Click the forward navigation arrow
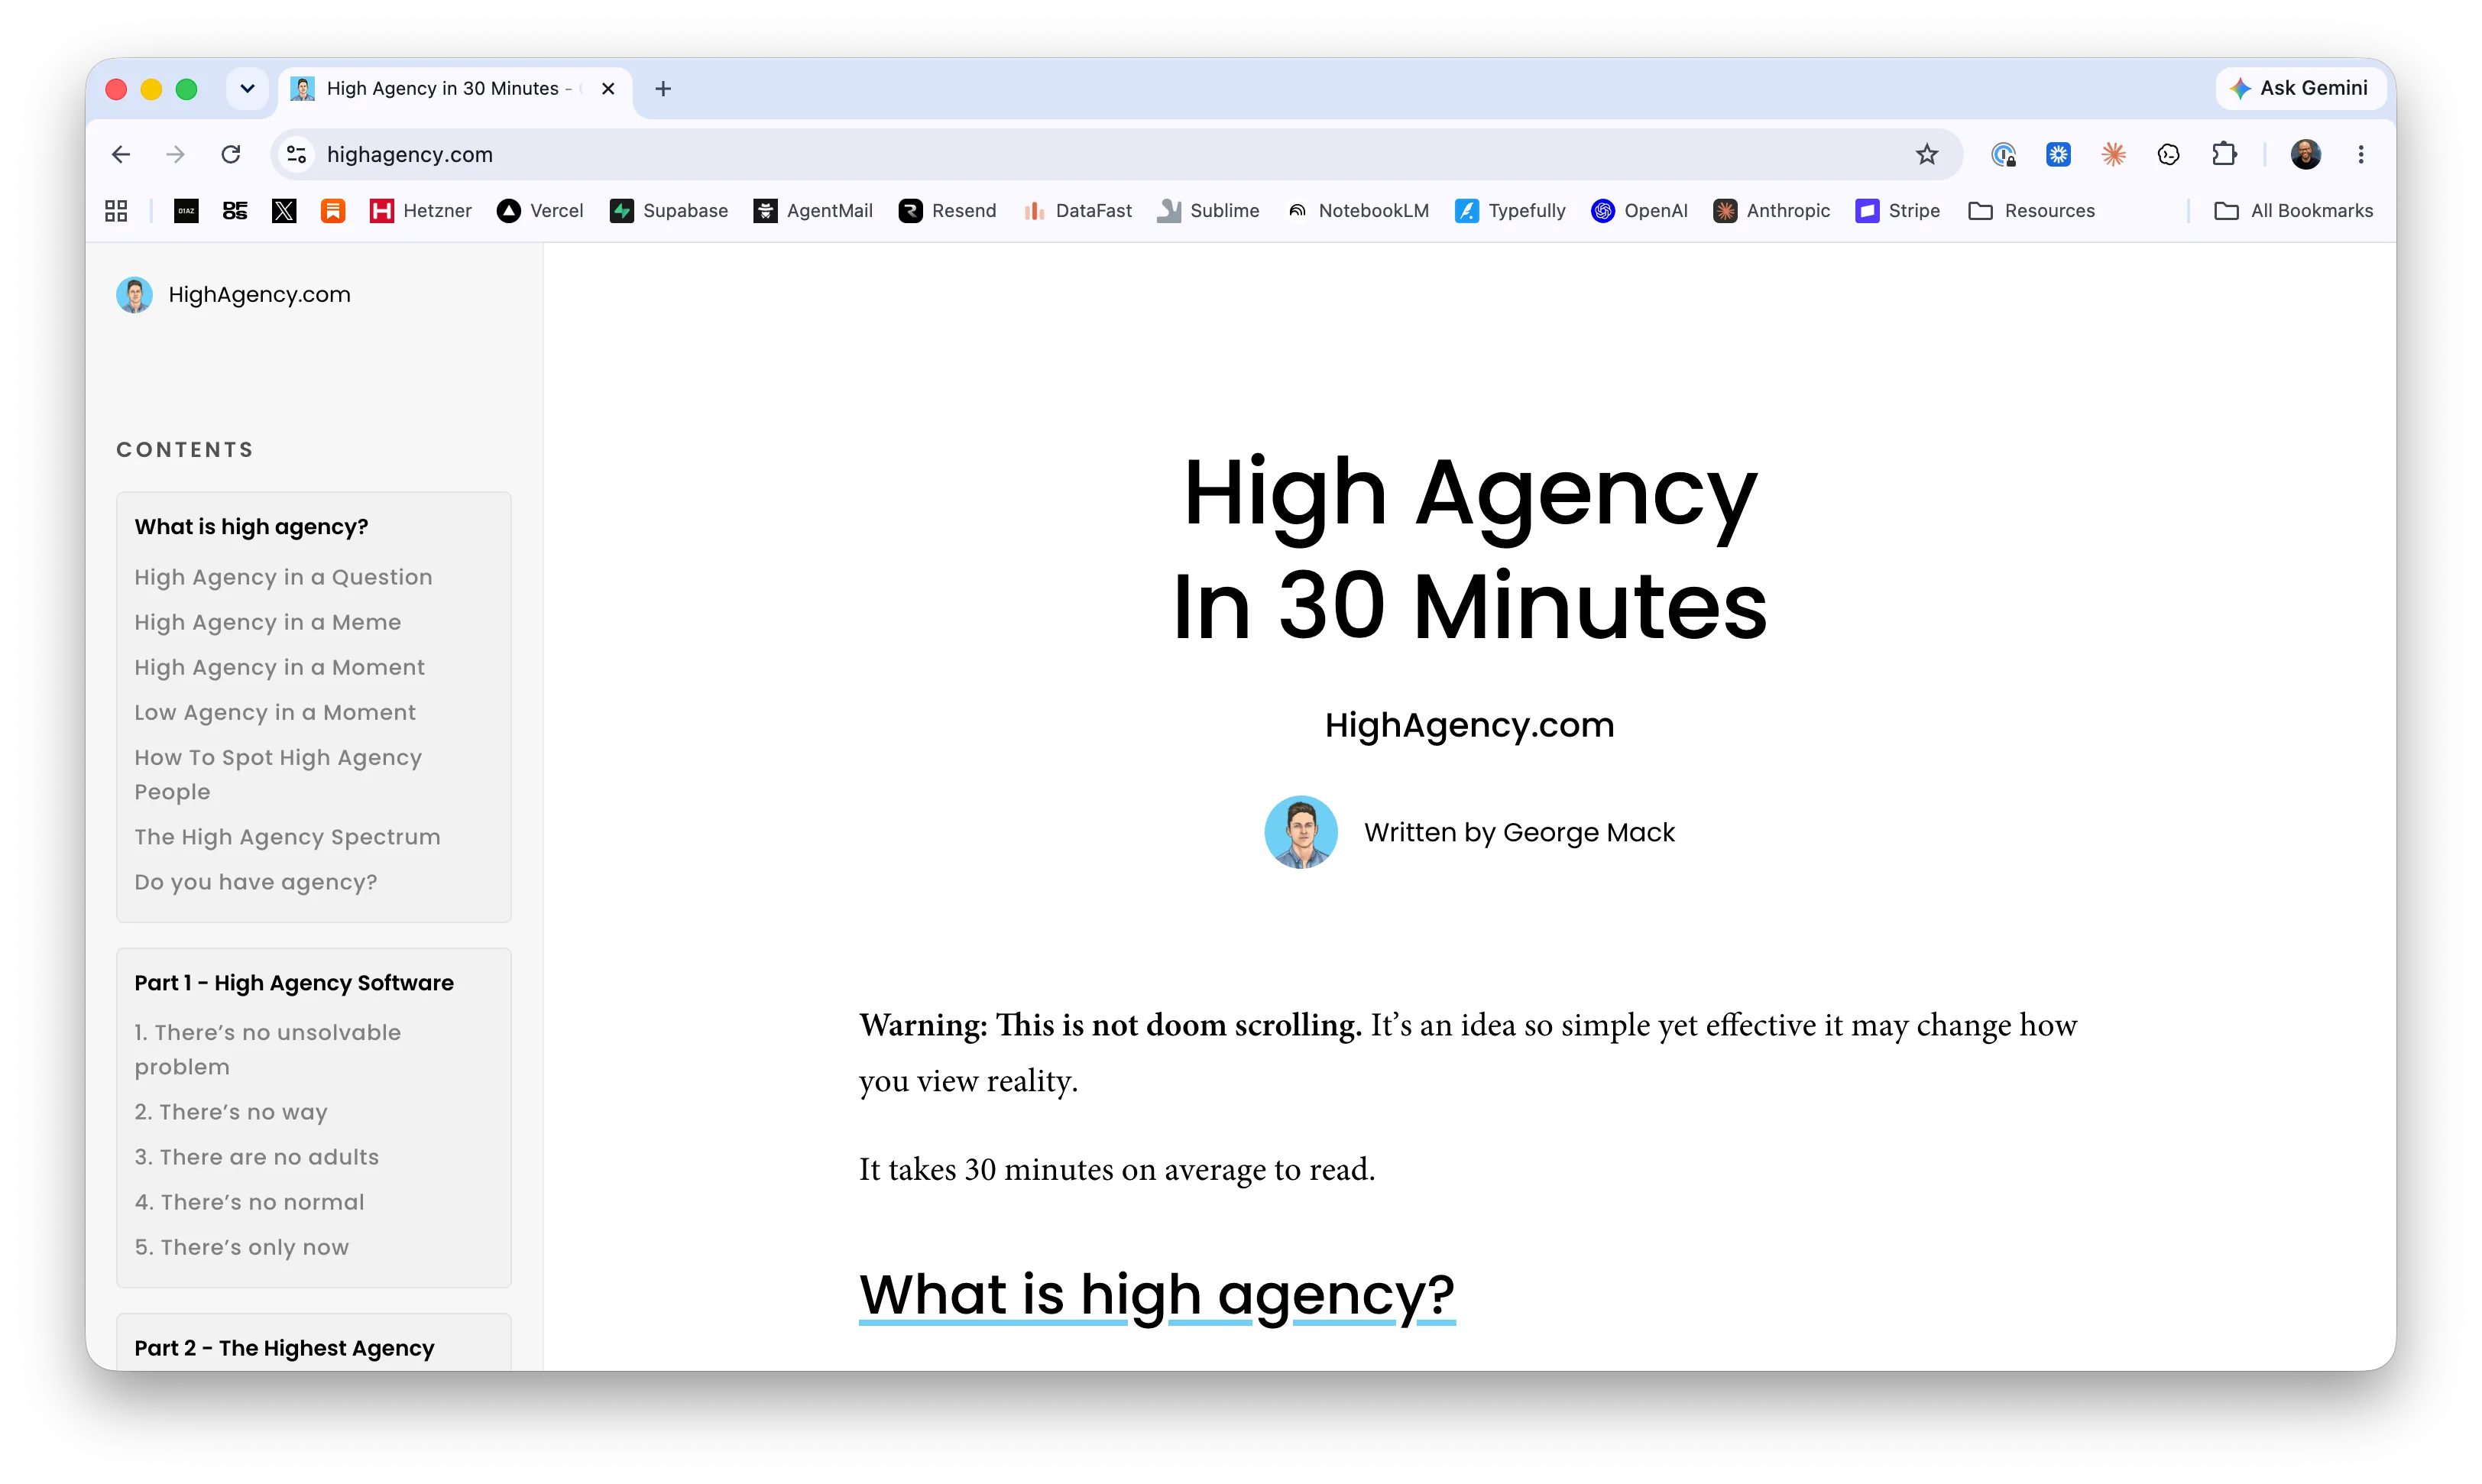Viewport: 2482px width, 1484px height. [175, 154]
